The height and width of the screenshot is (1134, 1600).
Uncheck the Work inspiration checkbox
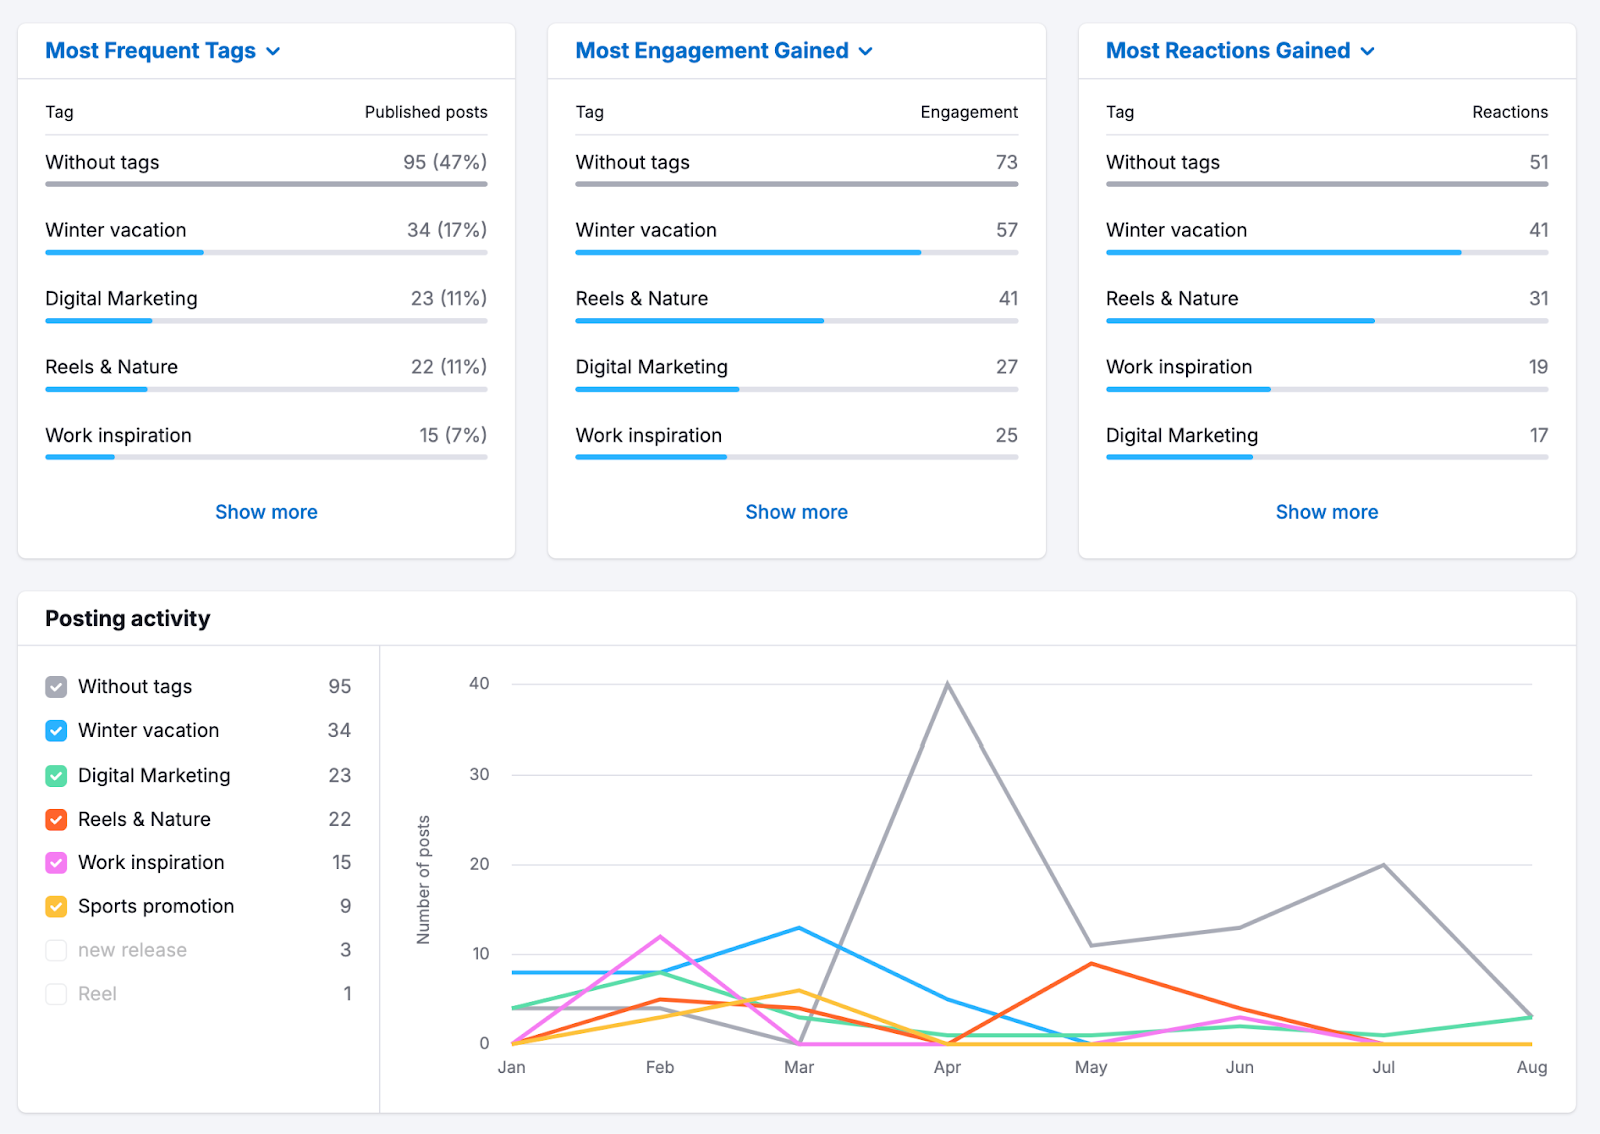pos(56,863)
